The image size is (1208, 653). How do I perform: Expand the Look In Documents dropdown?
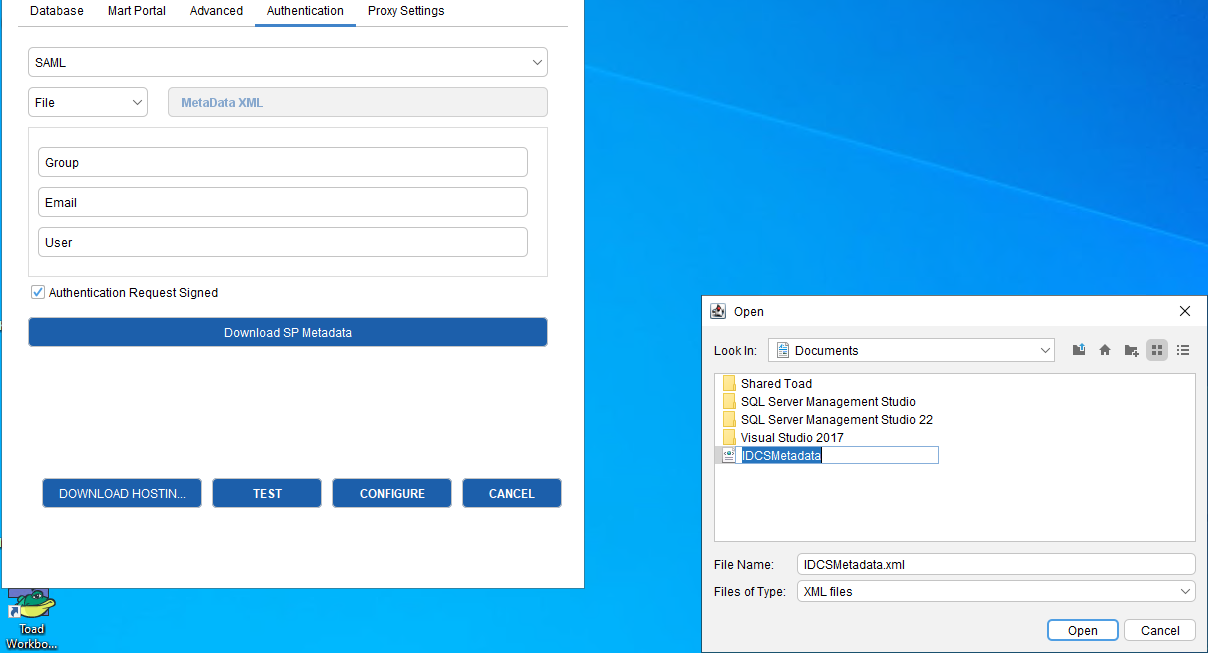tap(911, 350)
